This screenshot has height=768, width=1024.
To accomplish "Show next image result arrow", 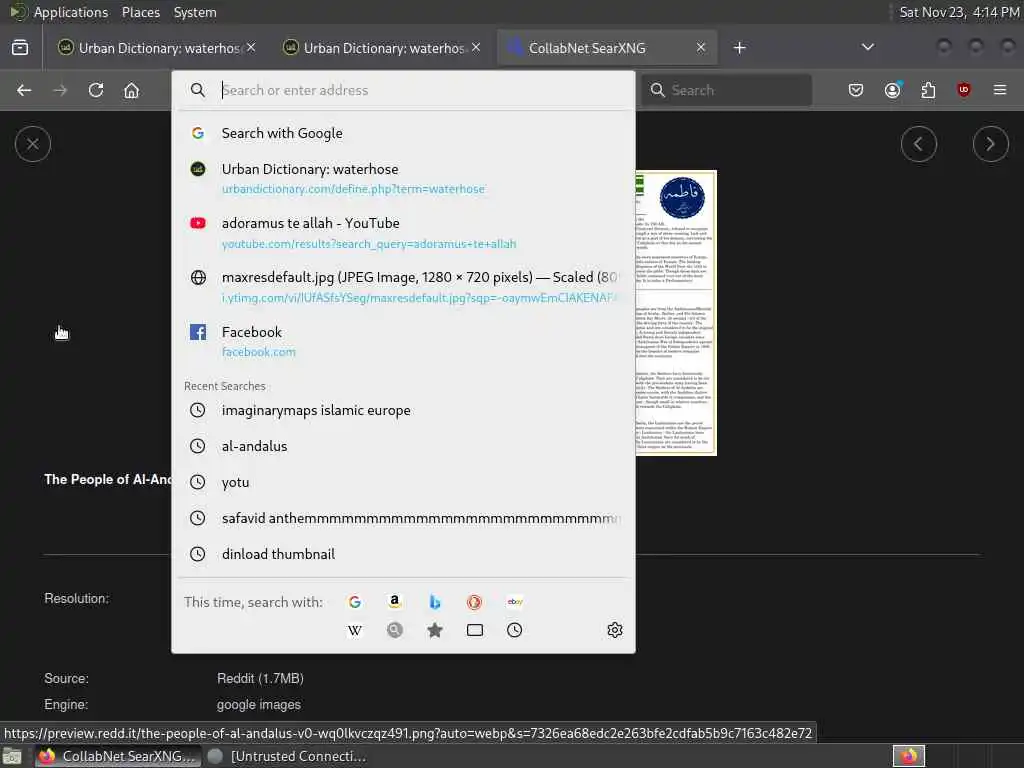I will [x=991, y=144].
